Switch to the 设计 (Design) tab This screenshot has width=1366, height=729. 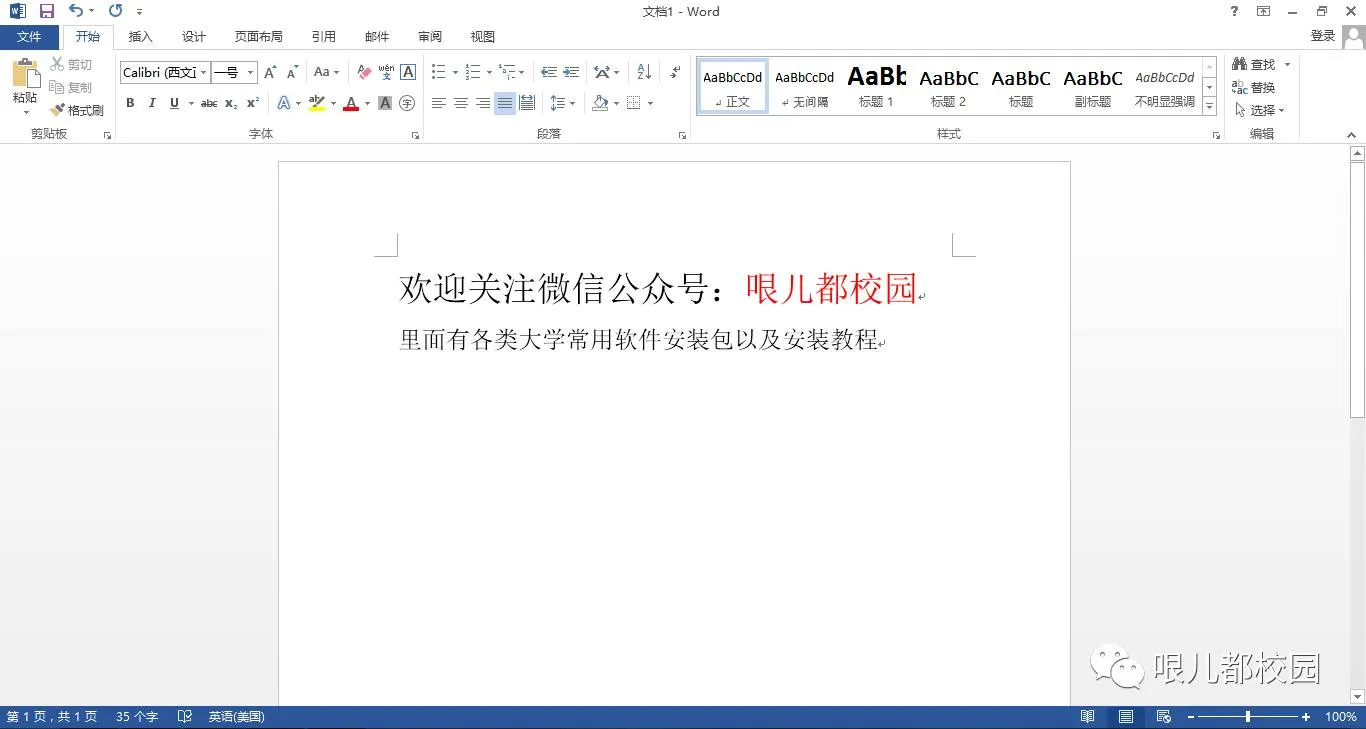point(194,37)
